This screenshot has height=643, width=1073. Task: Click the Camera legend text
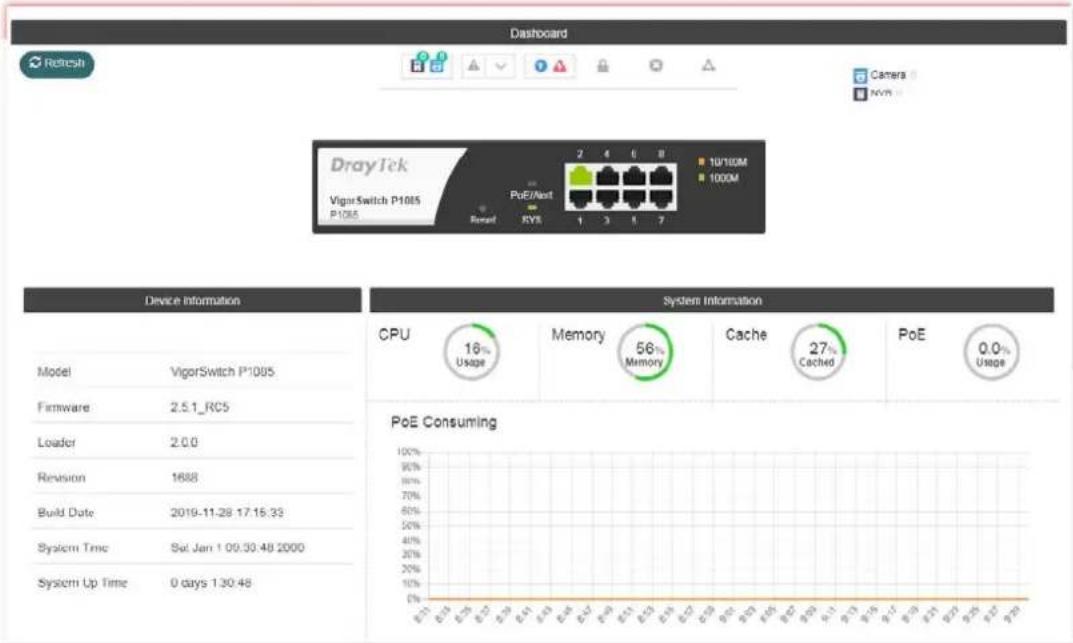(x=888, y=75)
